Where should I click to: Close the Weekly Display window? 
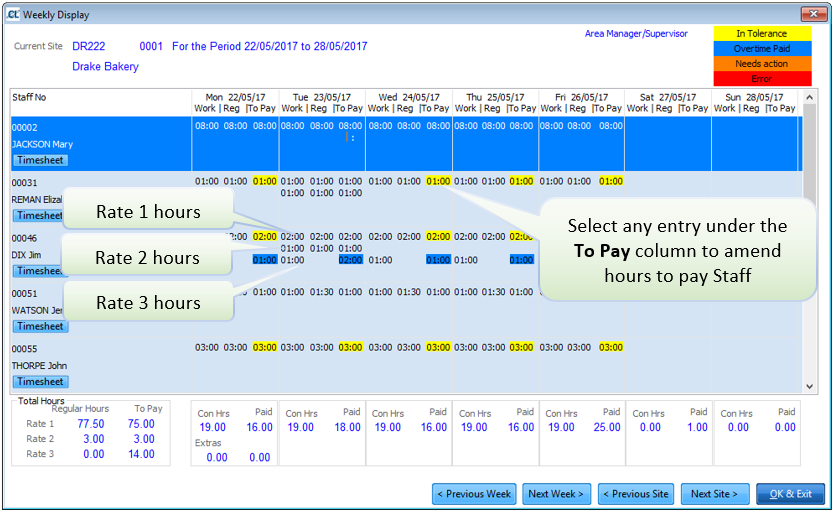(x=814, y=14)
